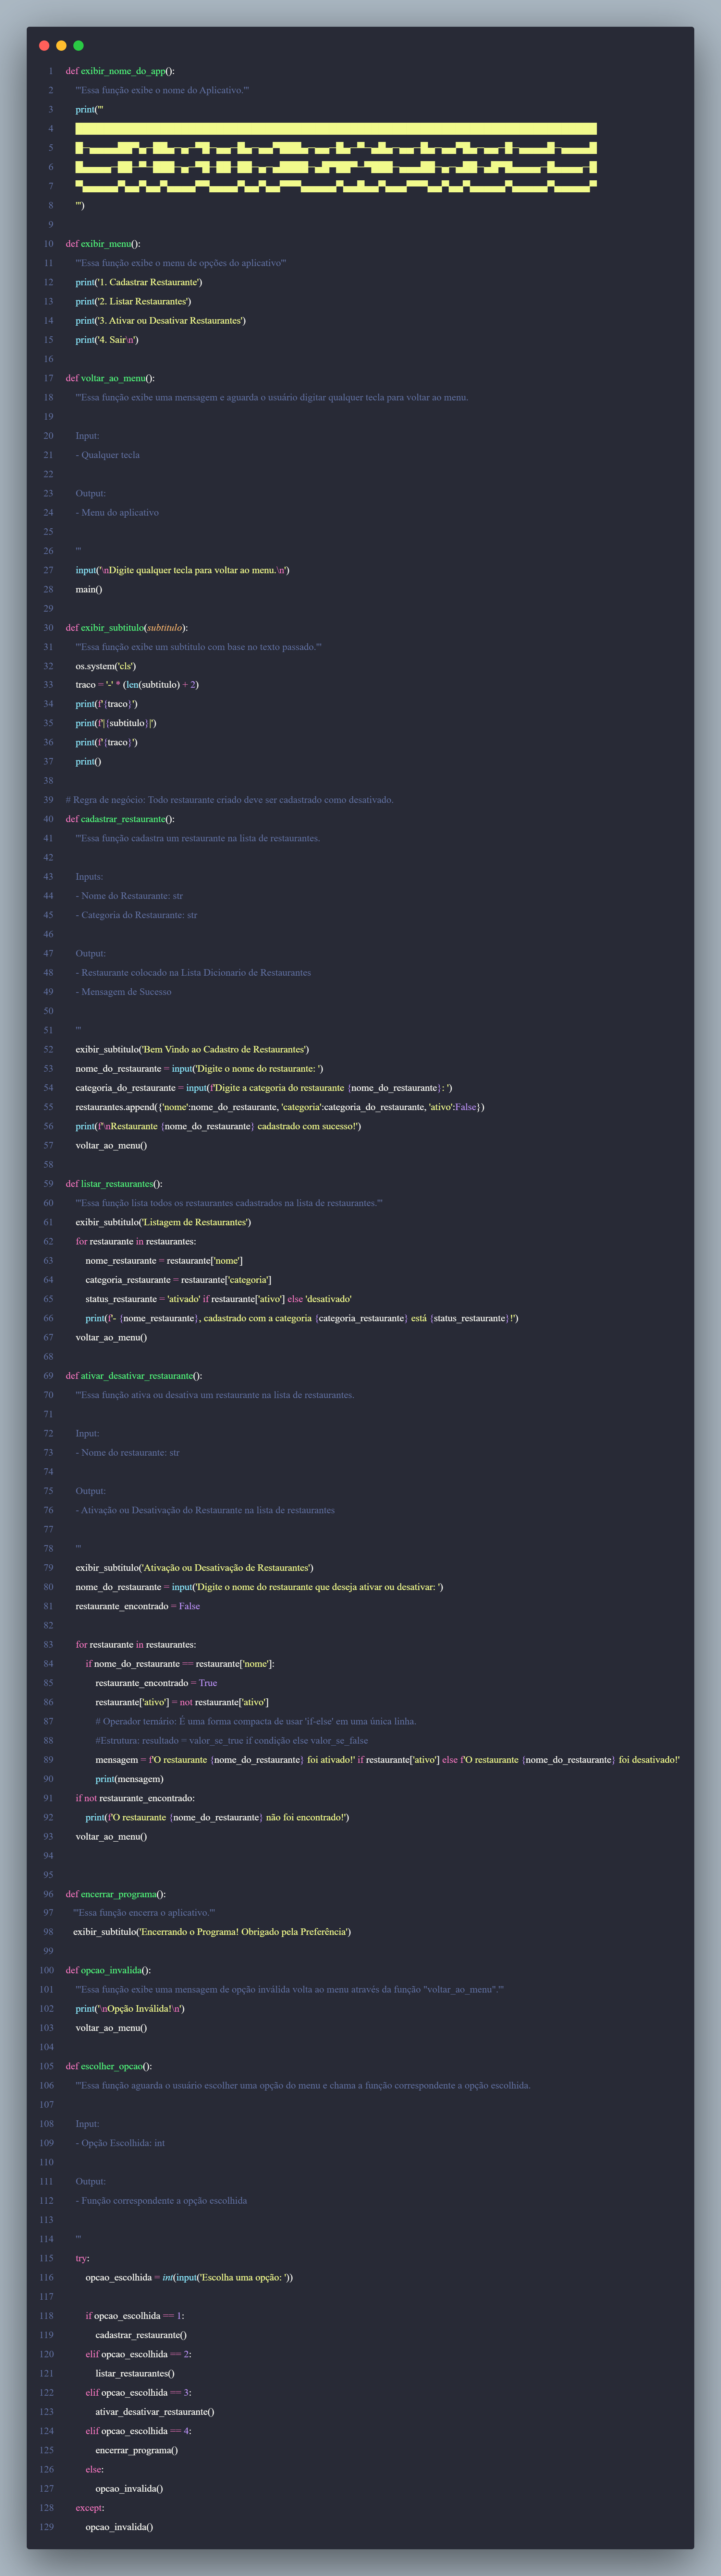Select 'Ativação ou Desativação de Restaurantes' subtitle line

click(x=194, y=1568)
